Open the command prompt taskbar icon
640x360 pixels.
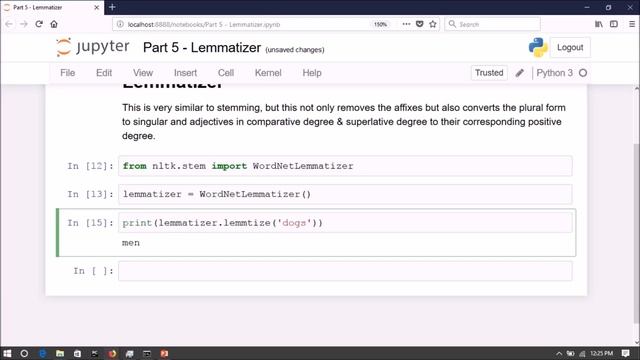(x=147, y=353)
